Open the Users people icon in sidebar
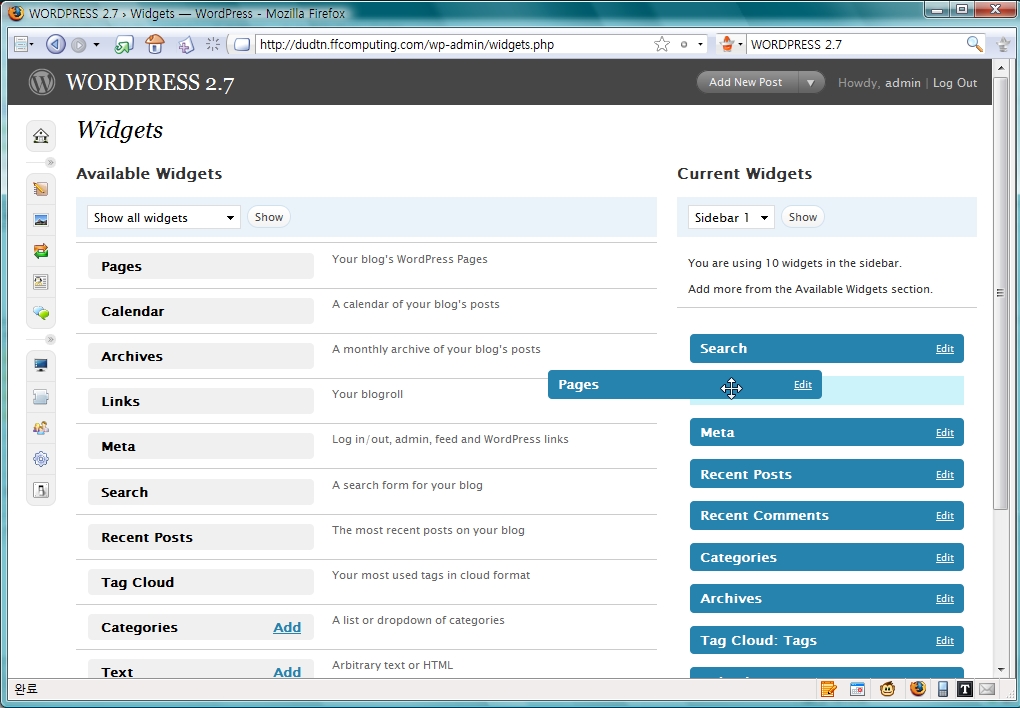Image resolution: width=1020 pixels, height=708 pixels. coord(41,428)
